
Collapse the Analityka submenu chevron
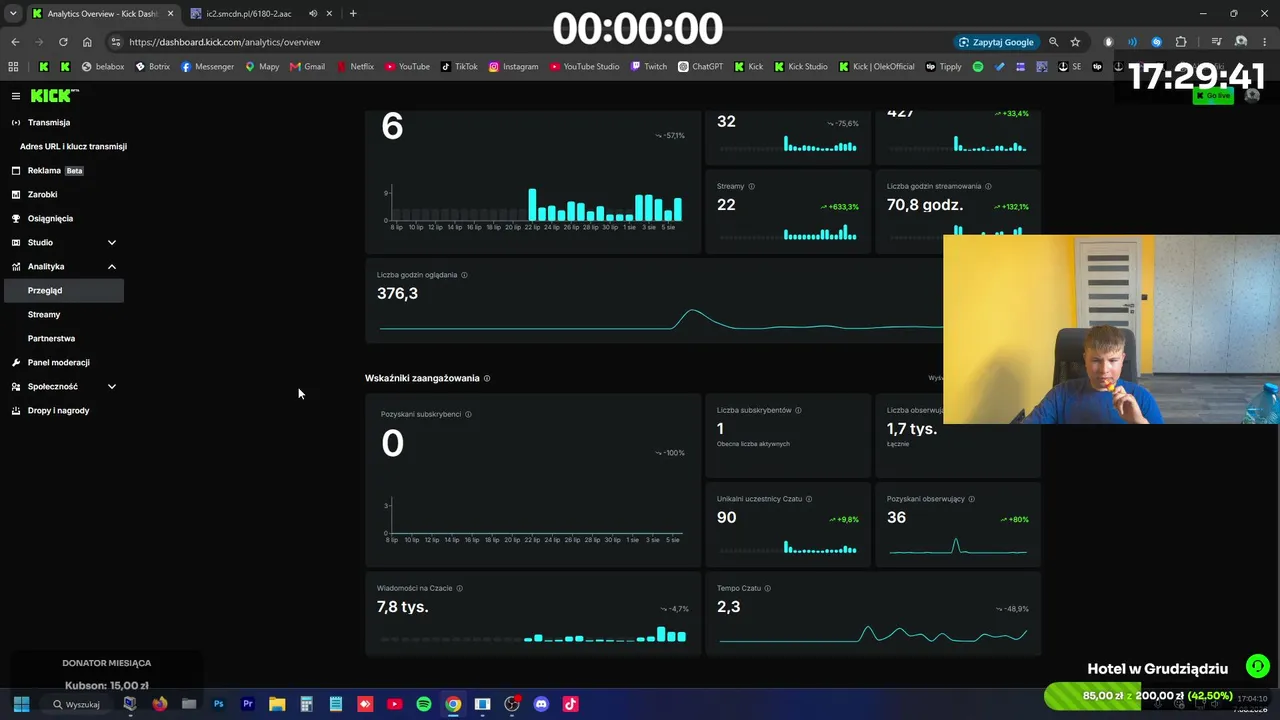(112, 266)
